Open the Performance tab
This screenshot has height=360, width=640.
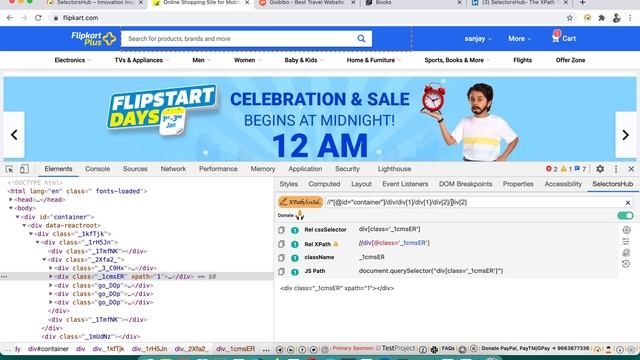218,169
